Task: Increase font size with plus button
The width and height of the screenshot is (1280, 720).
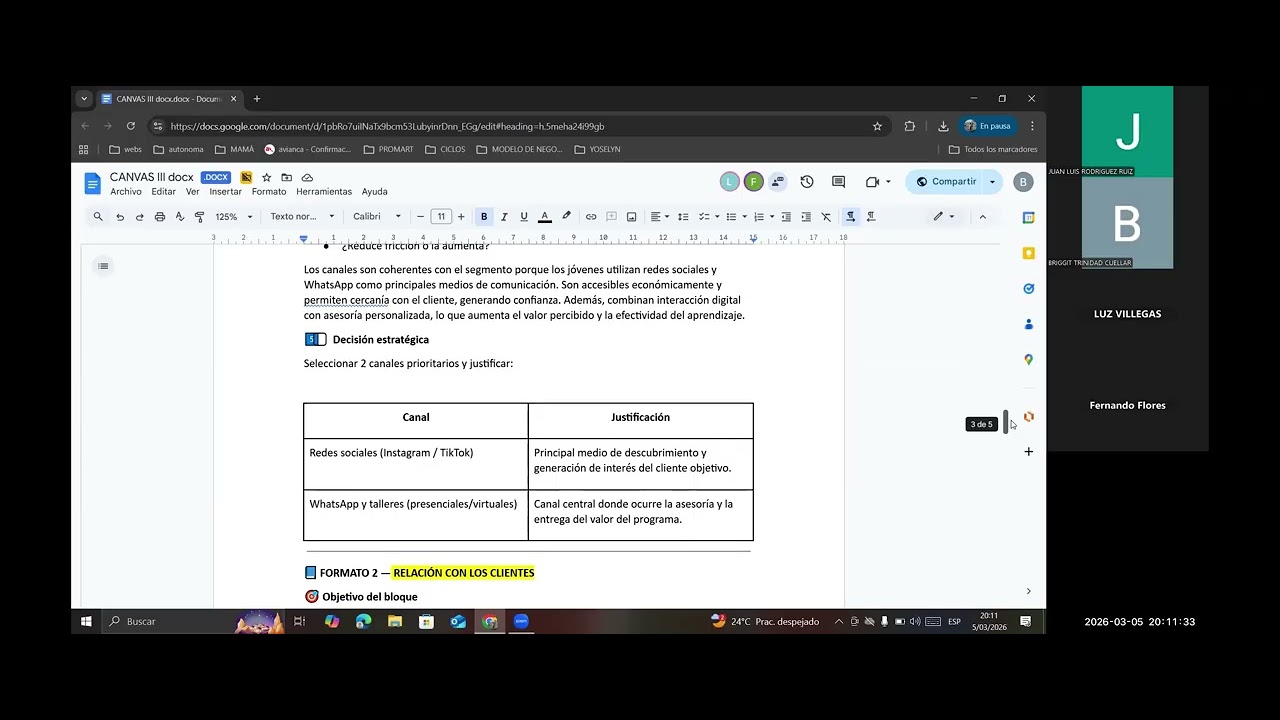Action: (461, 217)
